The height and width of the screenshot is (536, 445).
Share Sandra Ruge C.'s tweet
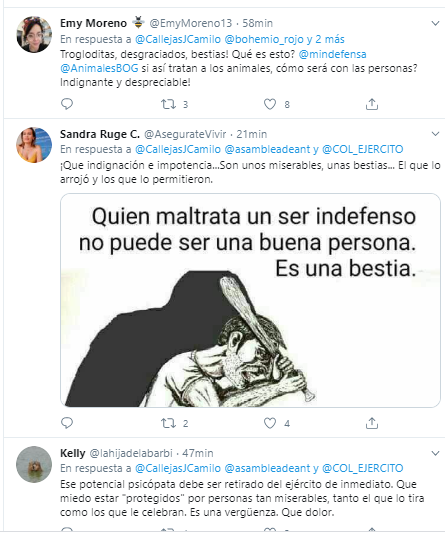click(x=372, y=423)
